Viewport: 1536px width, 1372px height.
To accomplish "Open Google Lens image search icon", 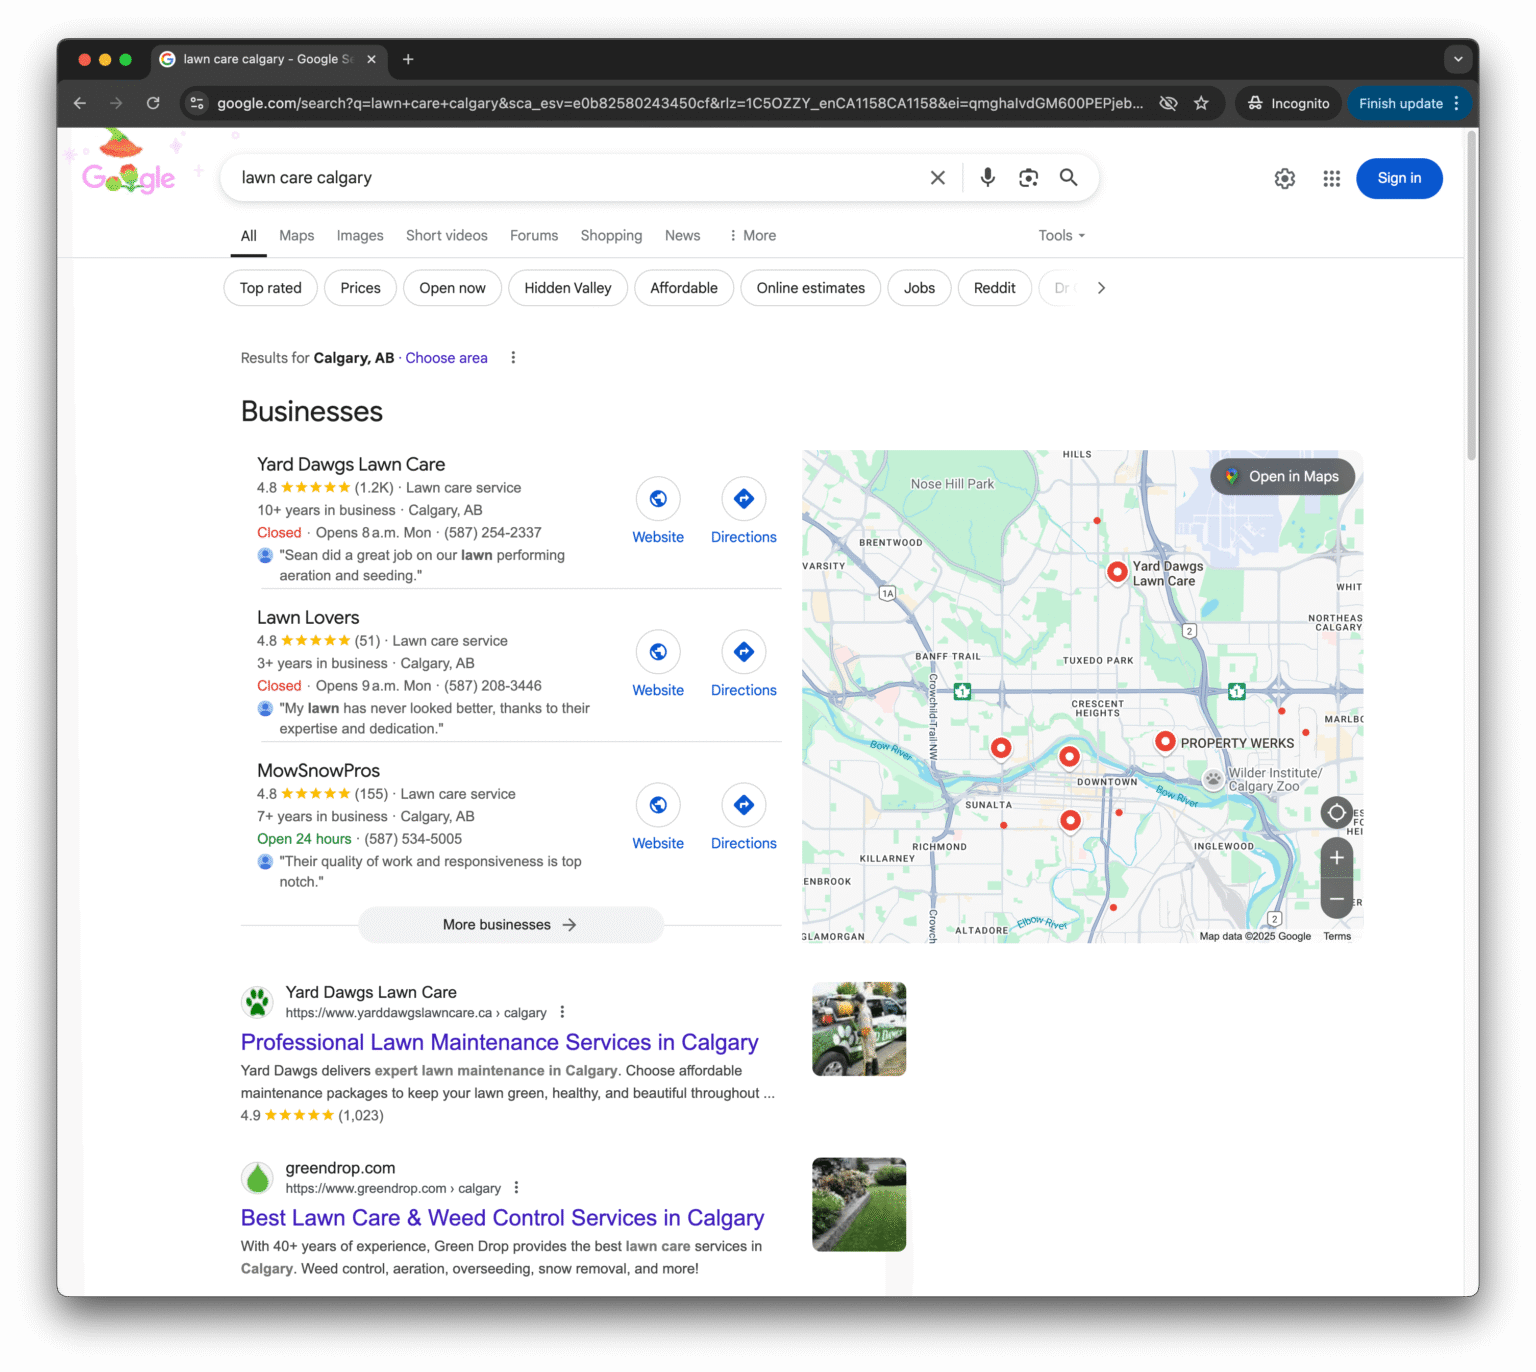I will point(1028,178).
